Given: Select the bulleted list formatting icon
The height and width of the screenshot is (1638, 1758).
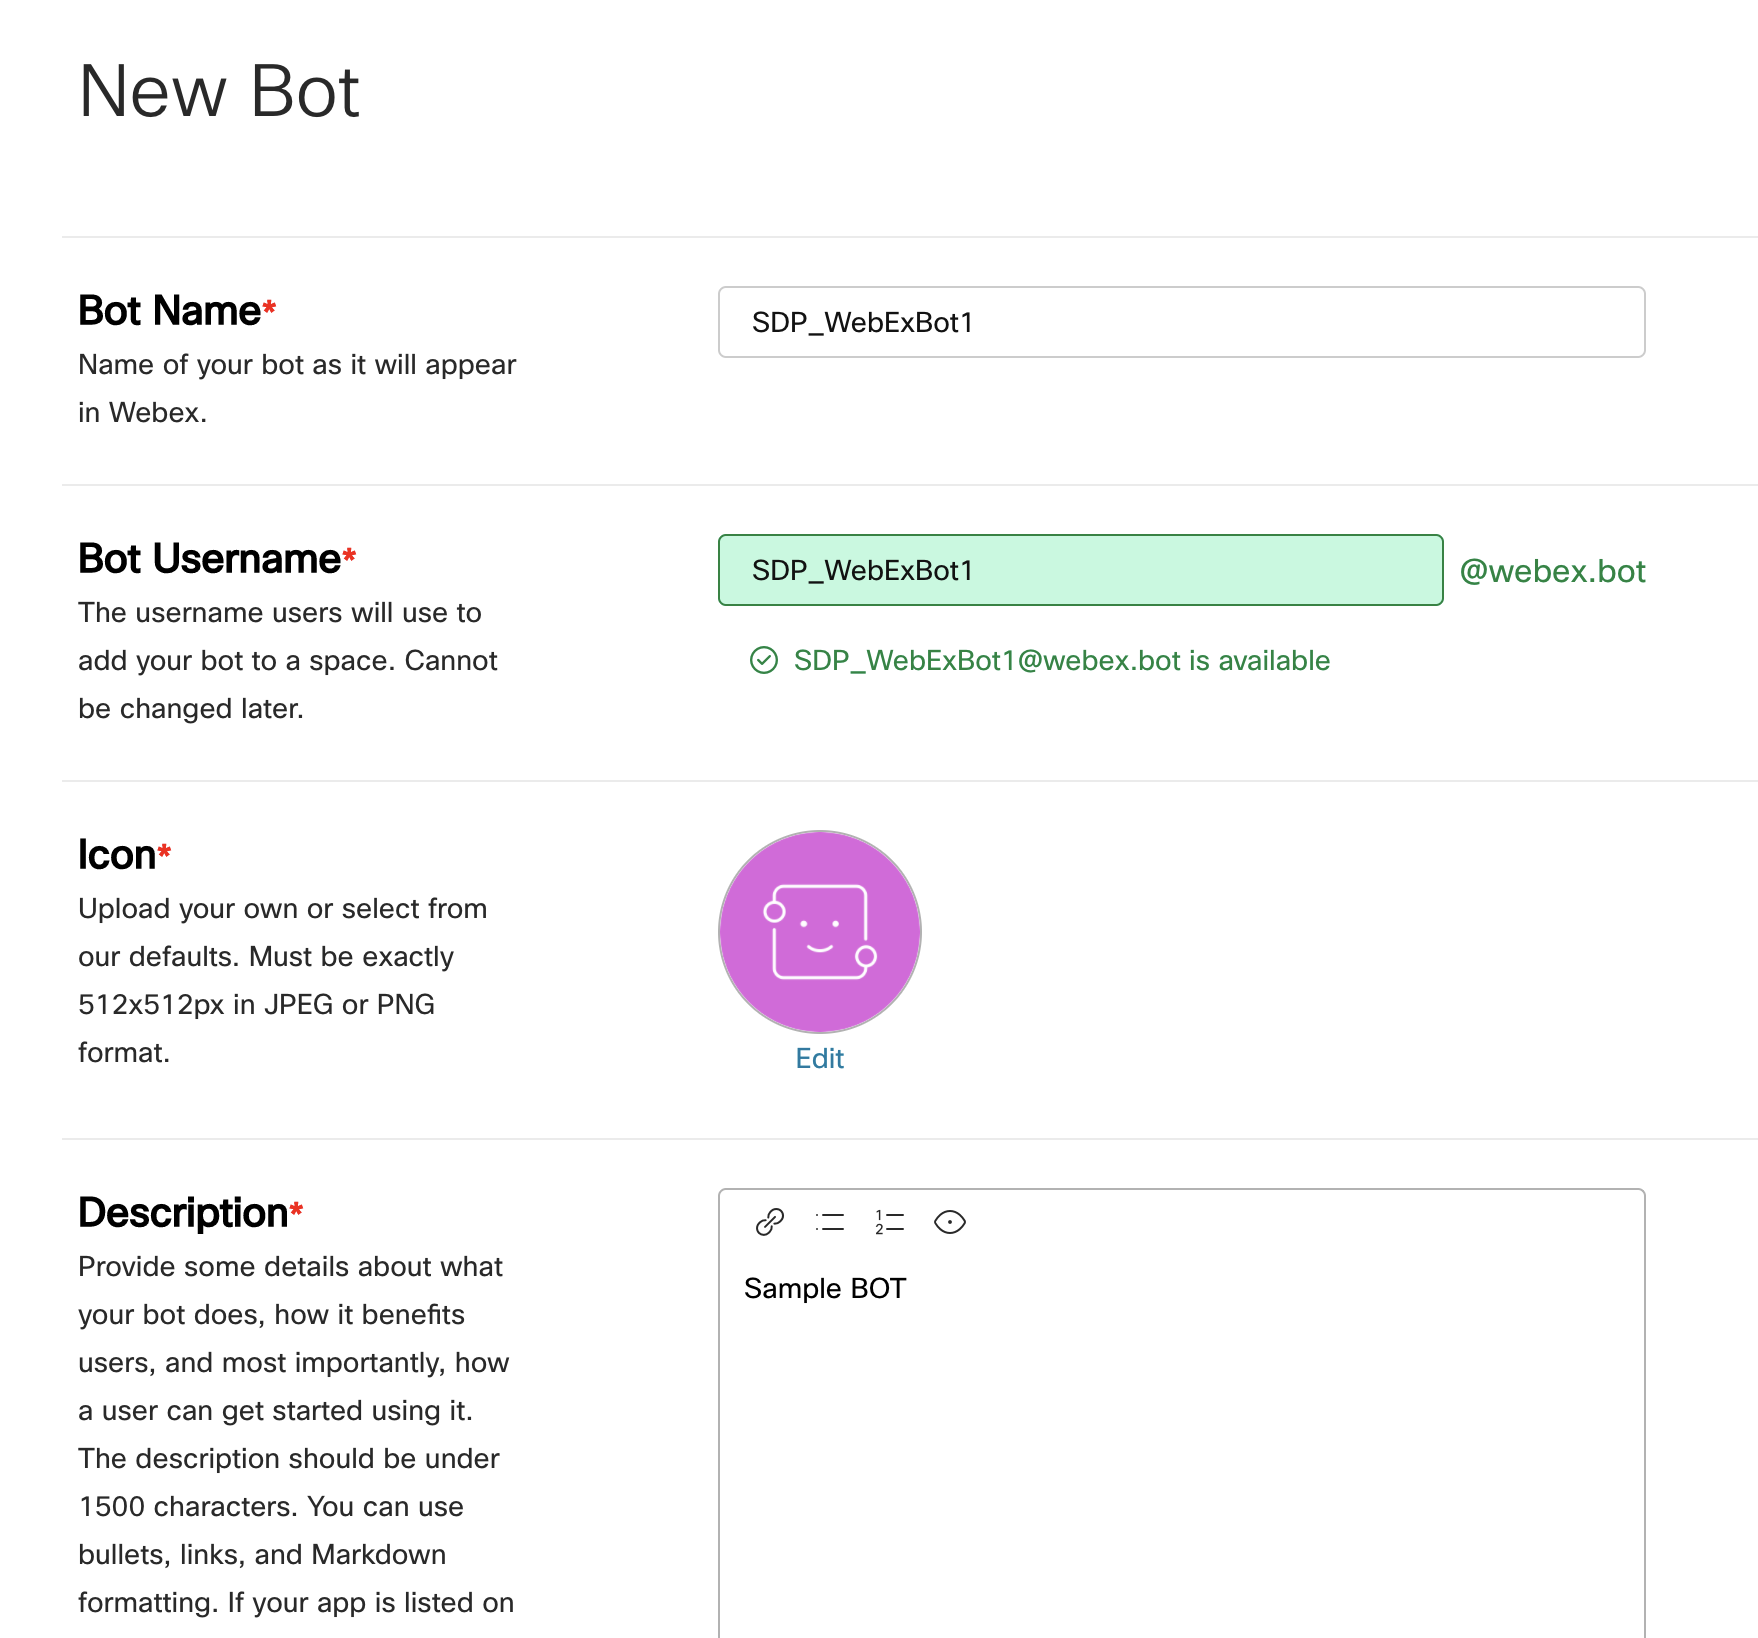Looking at the screenshot, I should (829, 1222).
